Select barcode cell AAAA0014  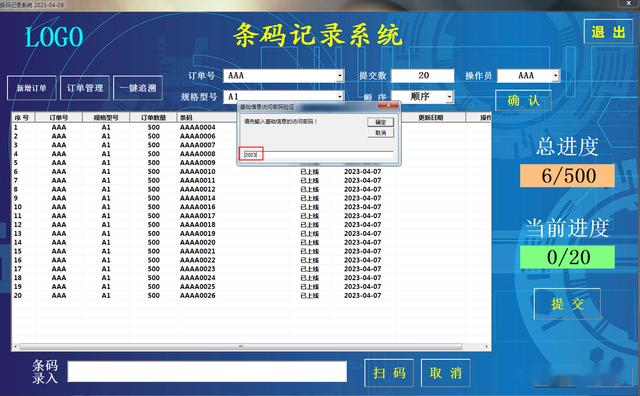point(198,198)
